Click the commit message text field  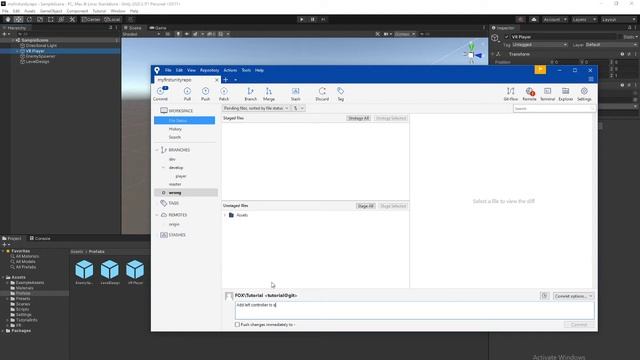[x=414, y=311]
